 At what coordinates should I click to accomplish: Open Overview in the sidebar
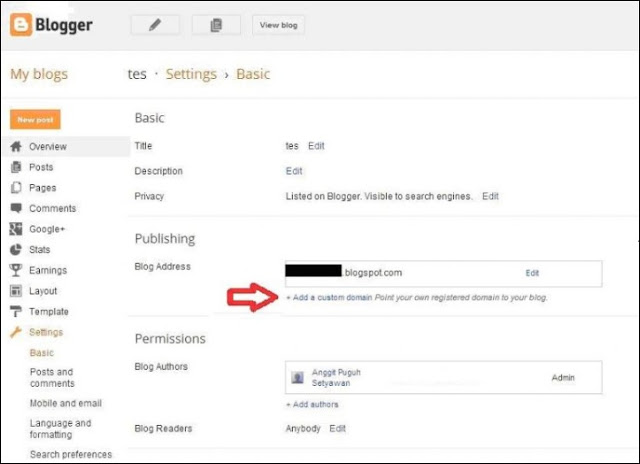48,147
